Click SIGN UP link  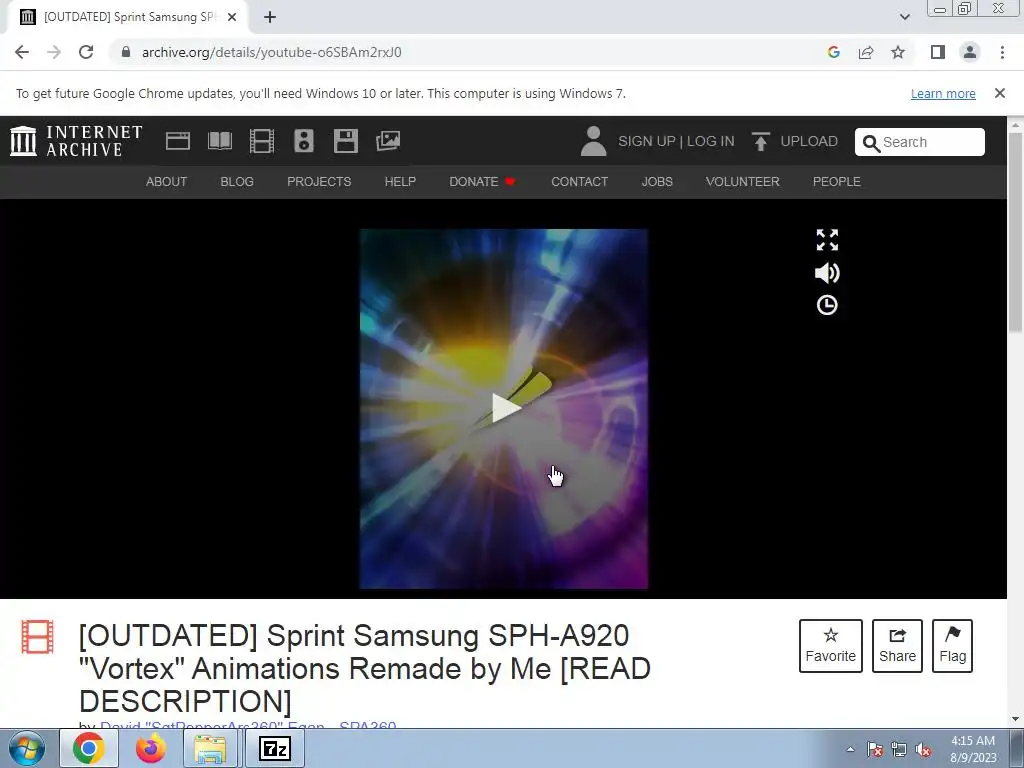pos(647,141)
